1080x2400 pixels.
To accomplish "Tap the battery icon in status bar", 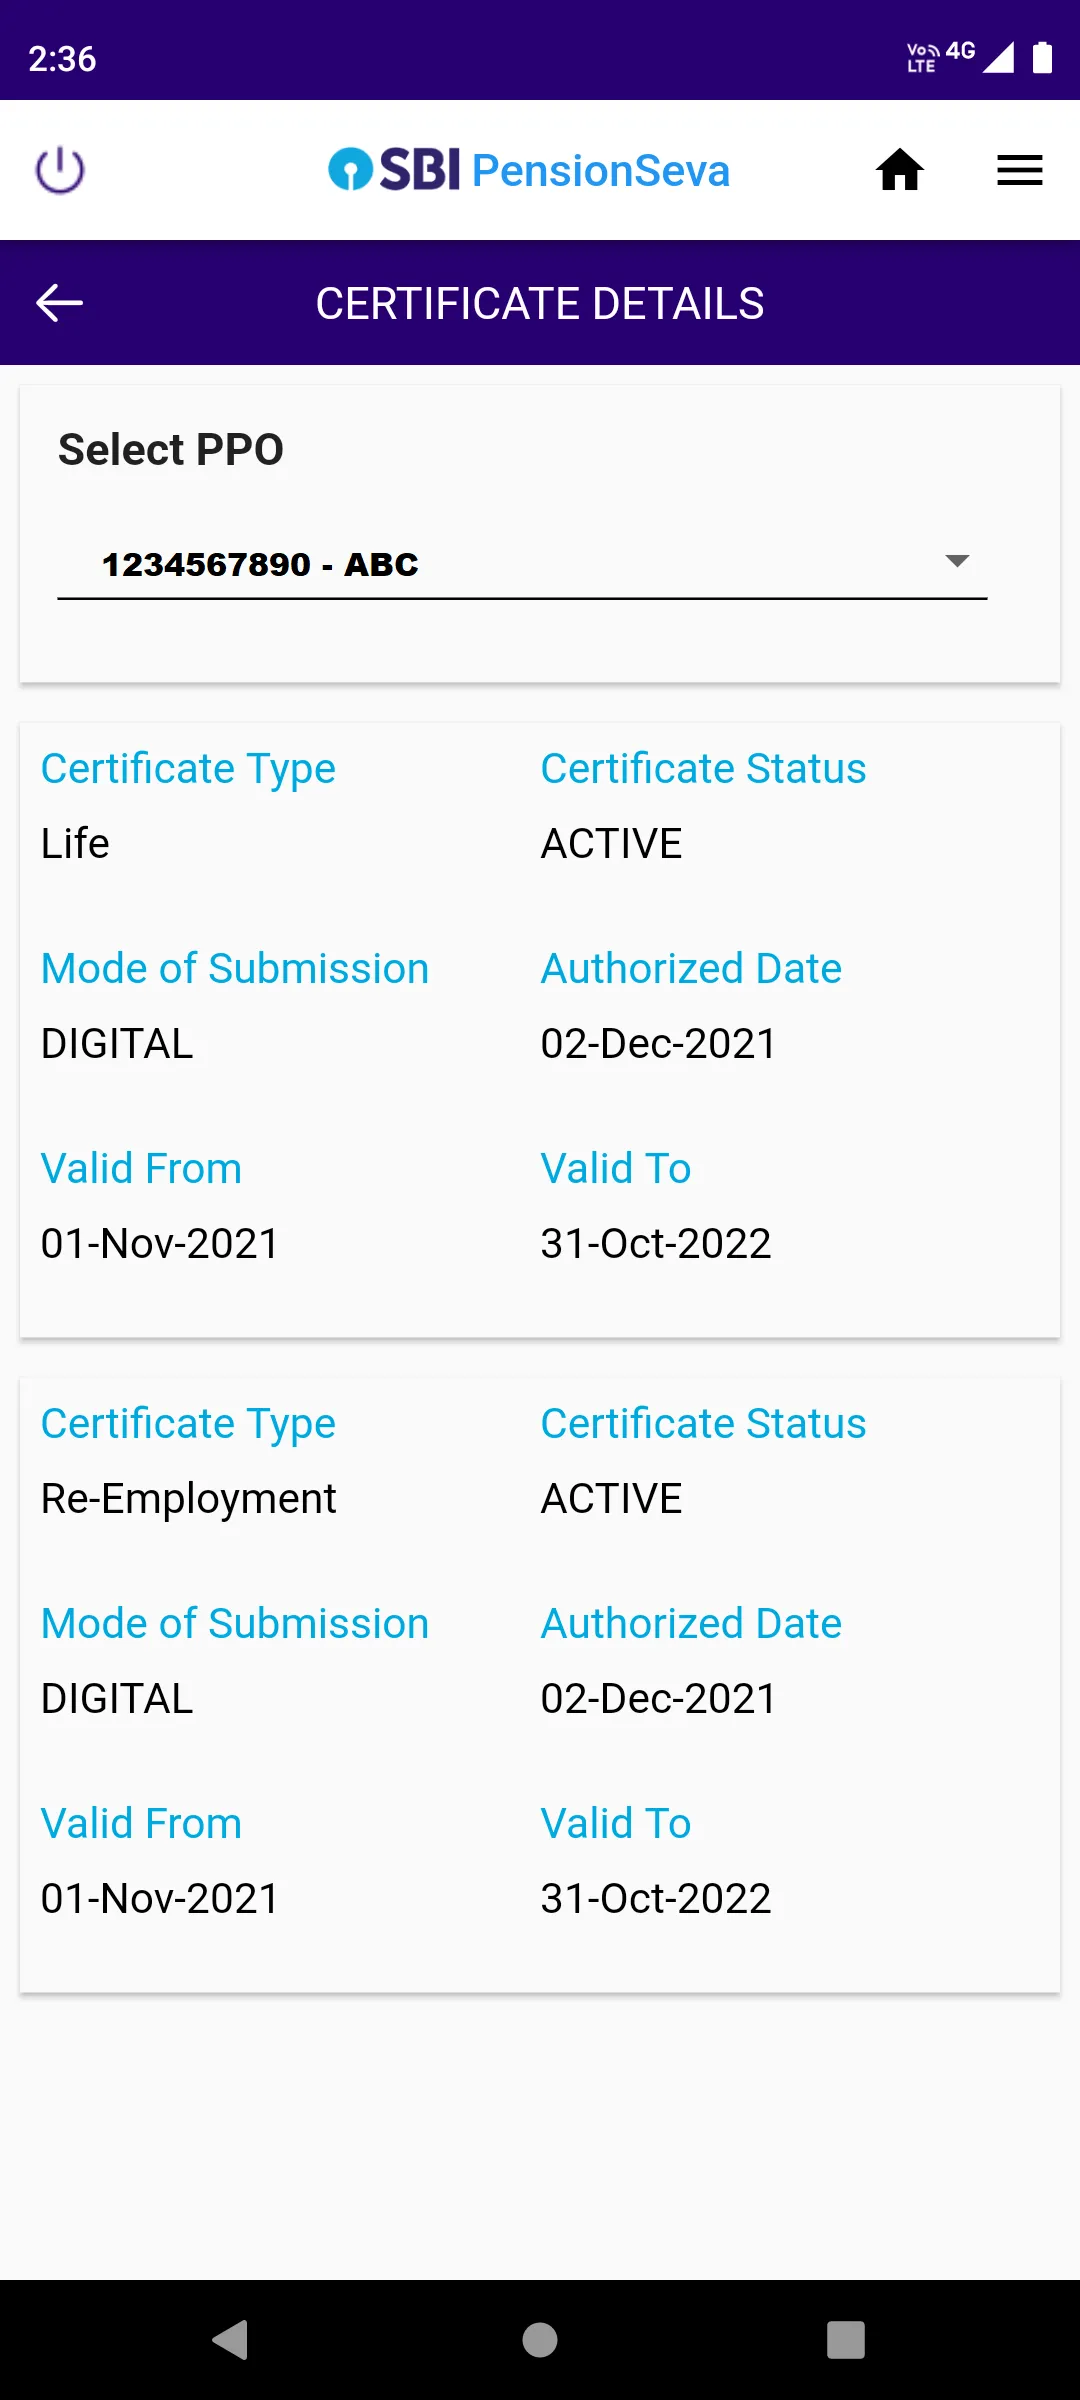I will click(x=1042, y=58).
